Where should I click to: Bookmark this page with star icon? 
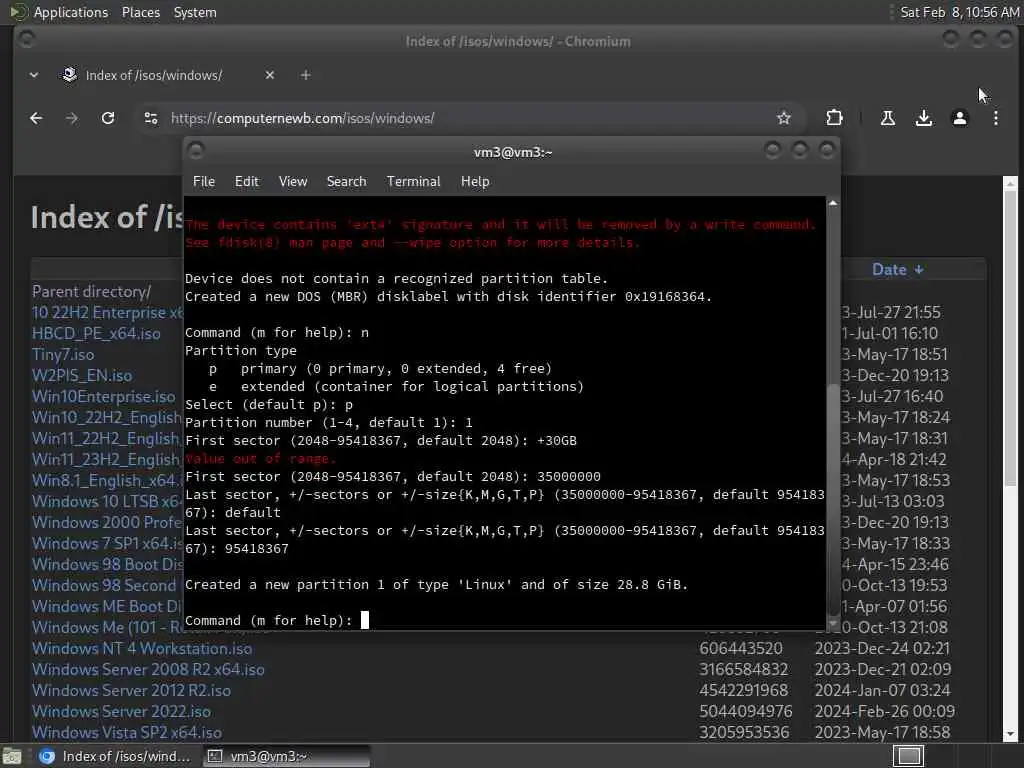click(784, 118)
